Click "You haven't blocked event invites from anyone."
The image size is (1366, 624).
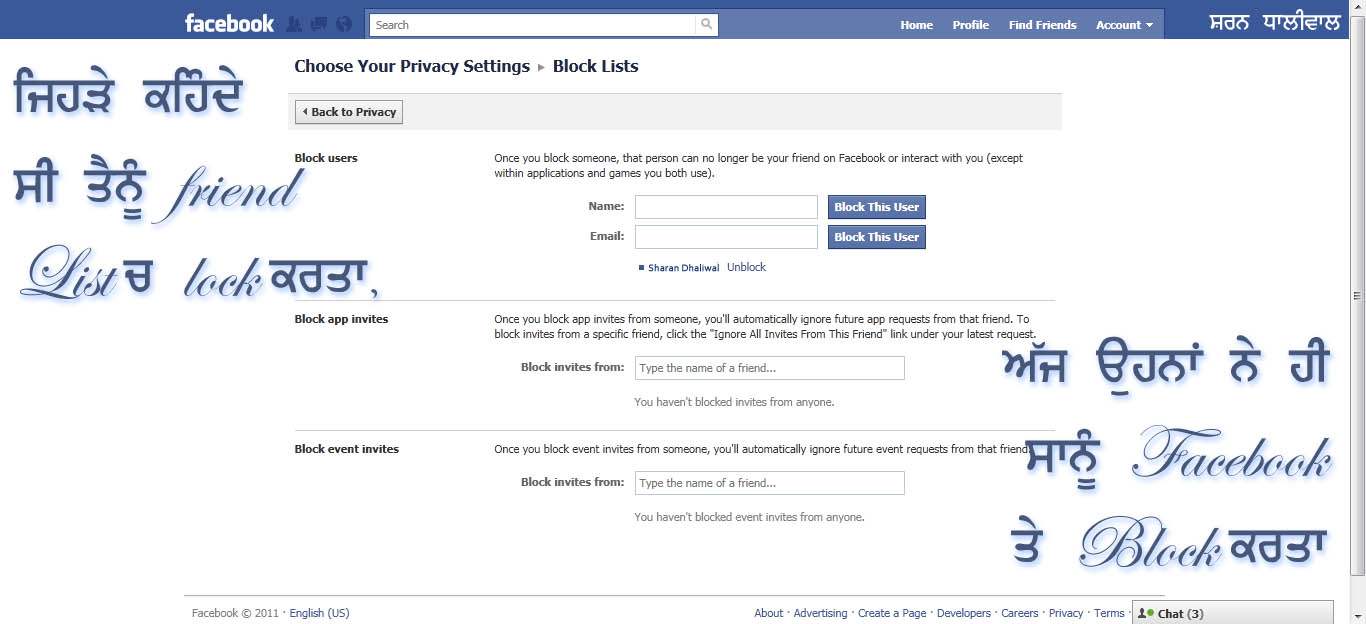click(749, 517)
